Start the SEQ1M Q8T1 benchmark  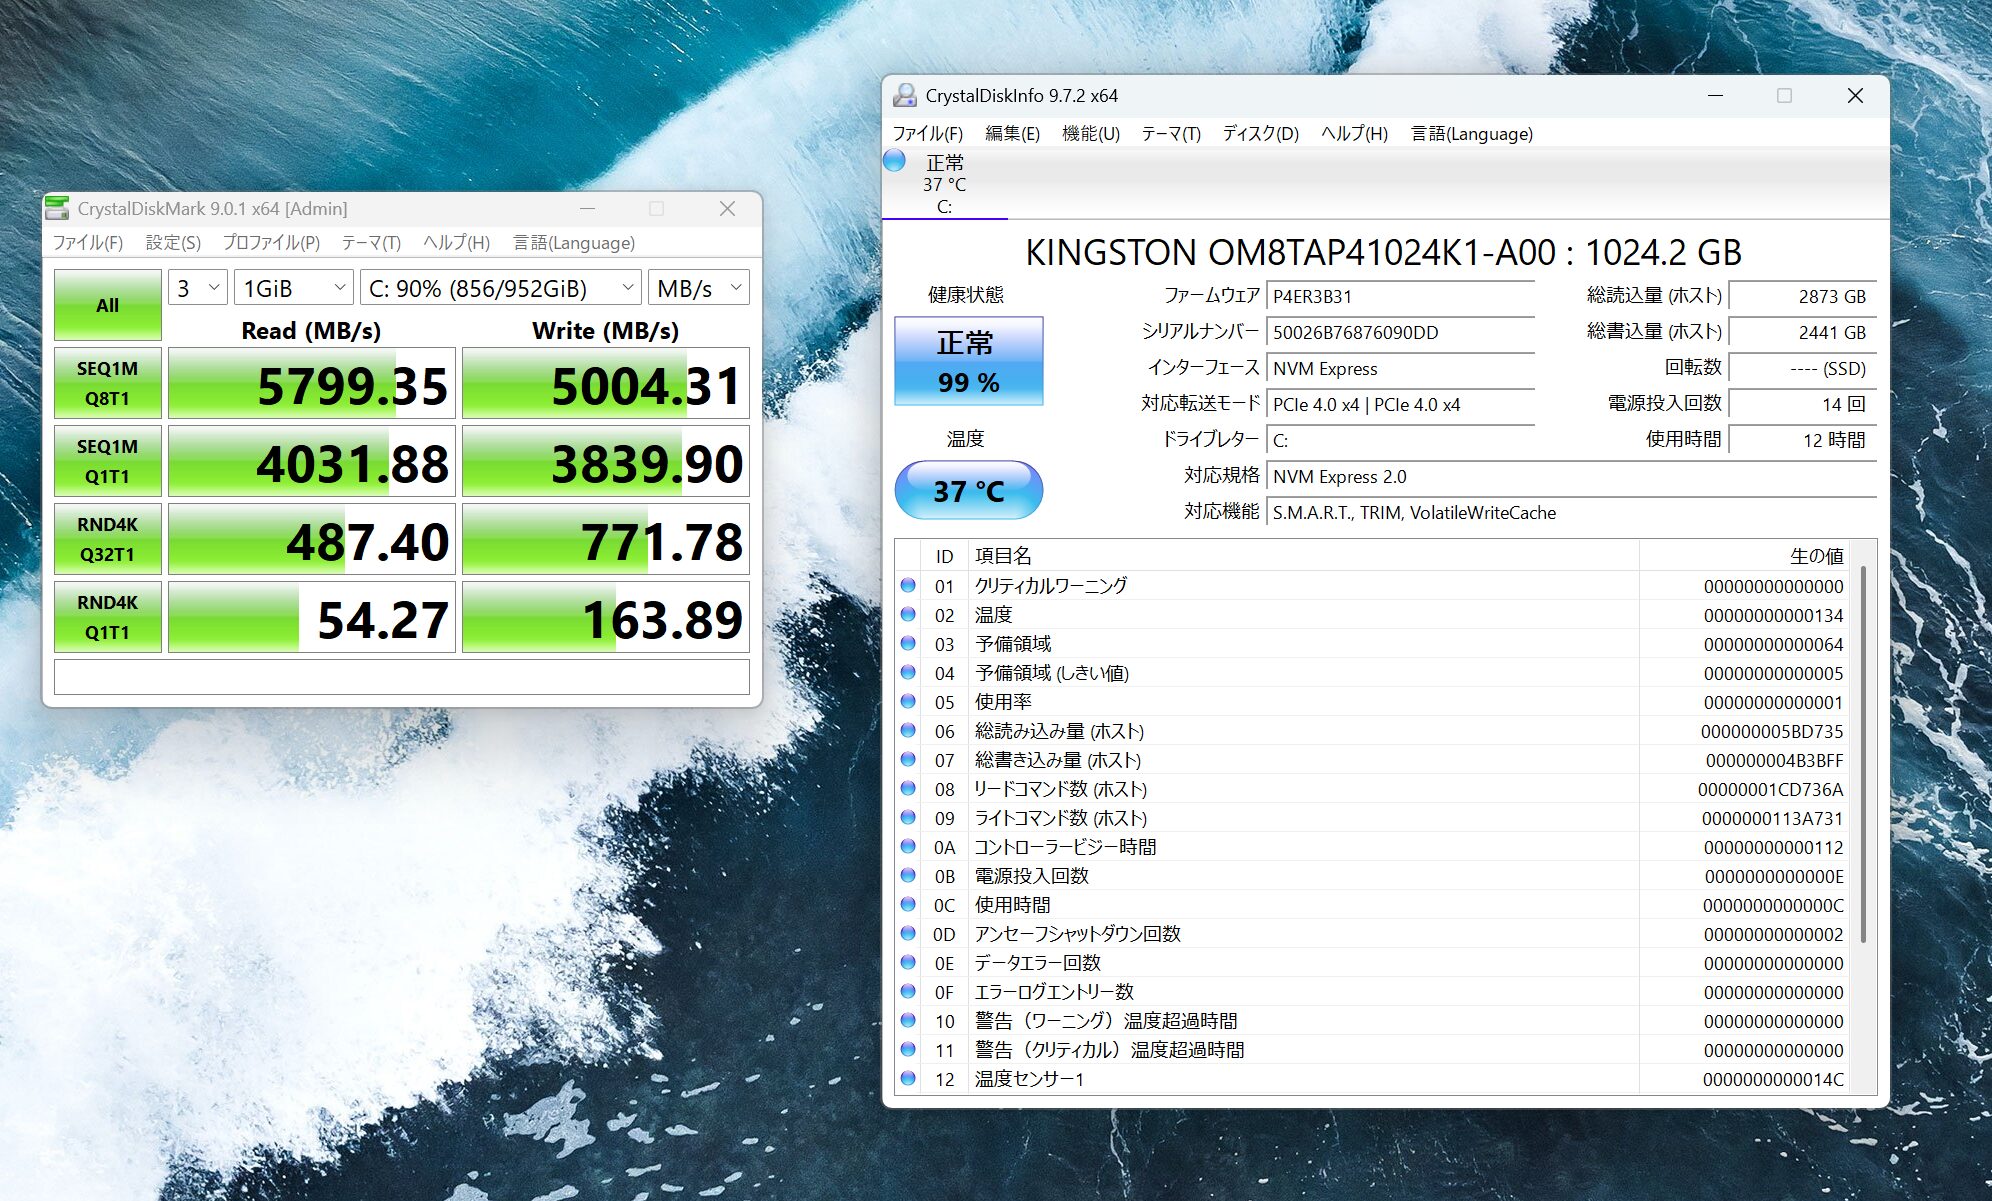pos(107,383)
